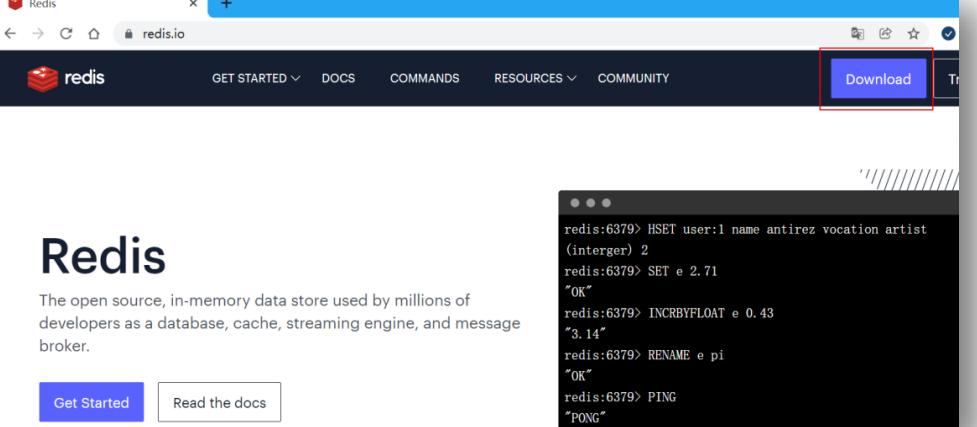
Task: Open a new tab with the plus button
Action: (226, 4)
